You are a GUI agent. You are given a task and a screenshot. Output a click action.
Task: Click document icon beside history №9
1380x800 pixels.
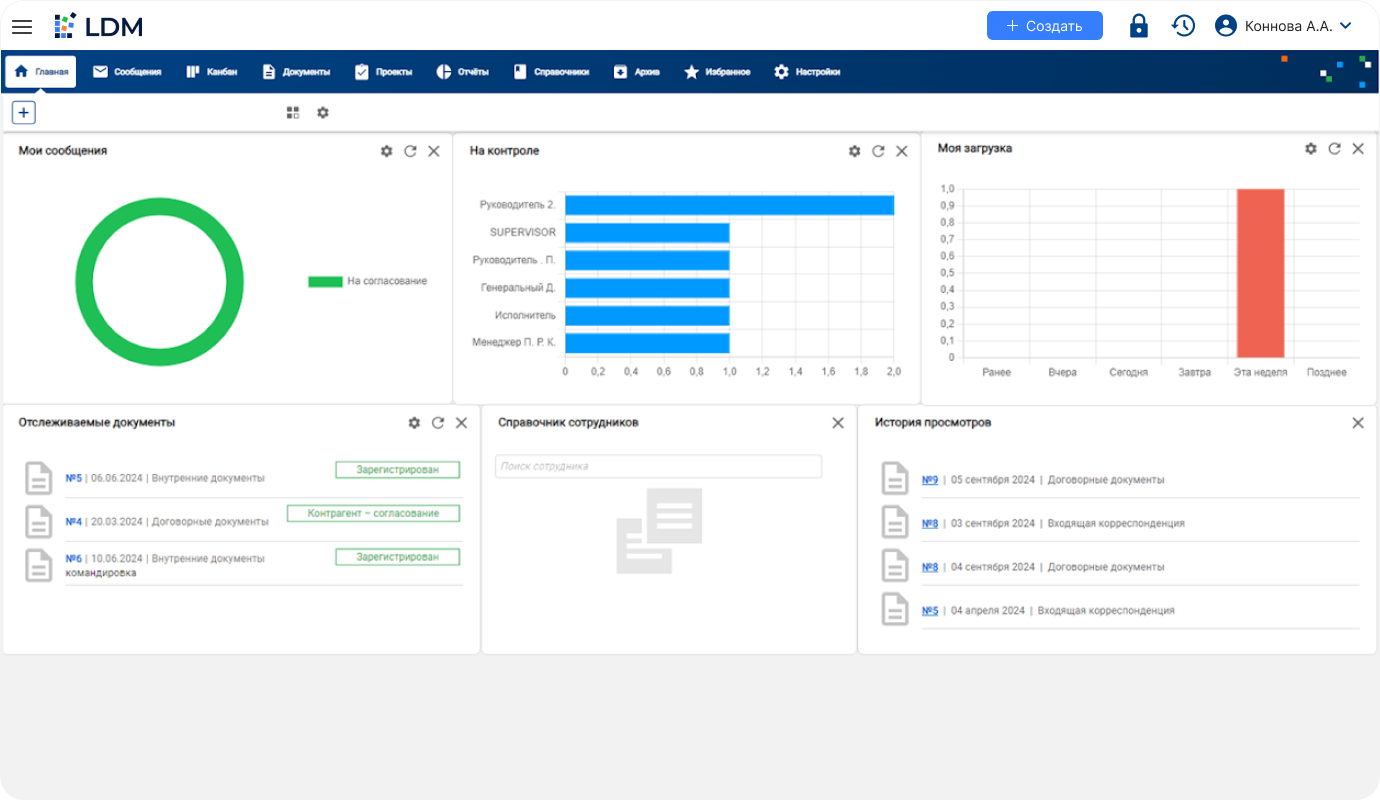[895, 479]
